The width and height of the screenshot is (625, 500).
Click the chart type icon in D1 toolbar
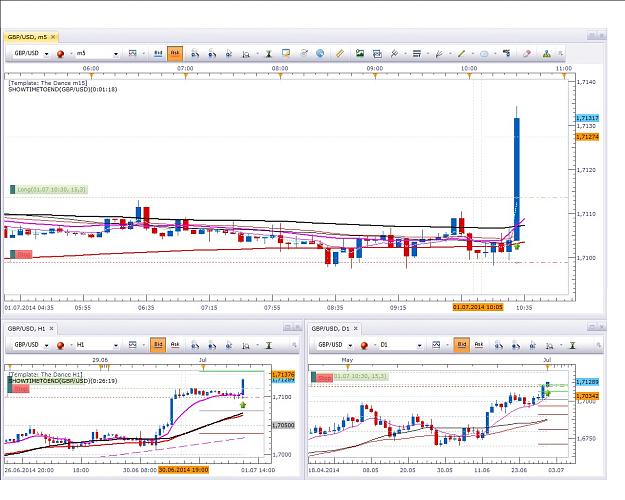pos(436,345)
